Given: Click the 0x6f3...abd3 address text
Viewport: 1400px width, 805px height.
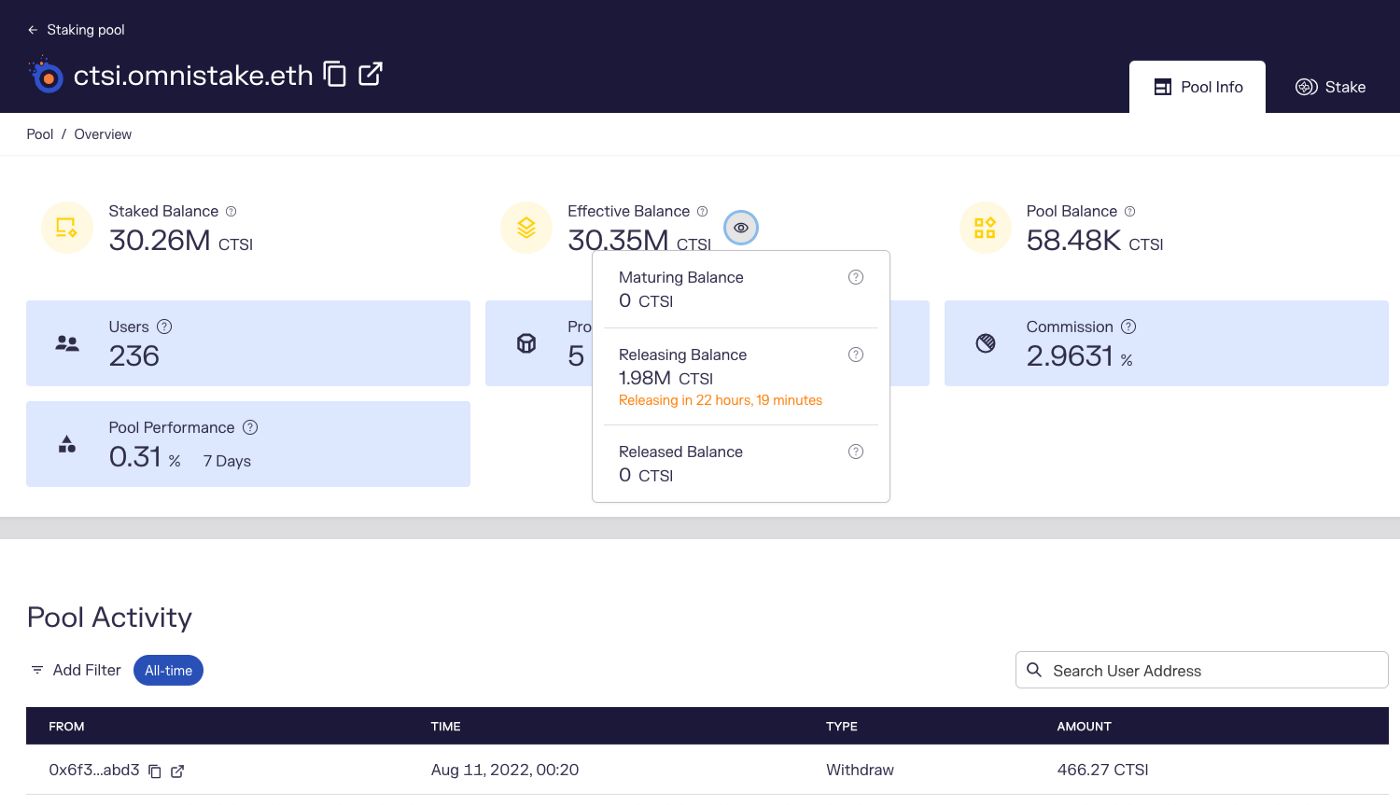Looking at the screenshot, I should point(94,770).
